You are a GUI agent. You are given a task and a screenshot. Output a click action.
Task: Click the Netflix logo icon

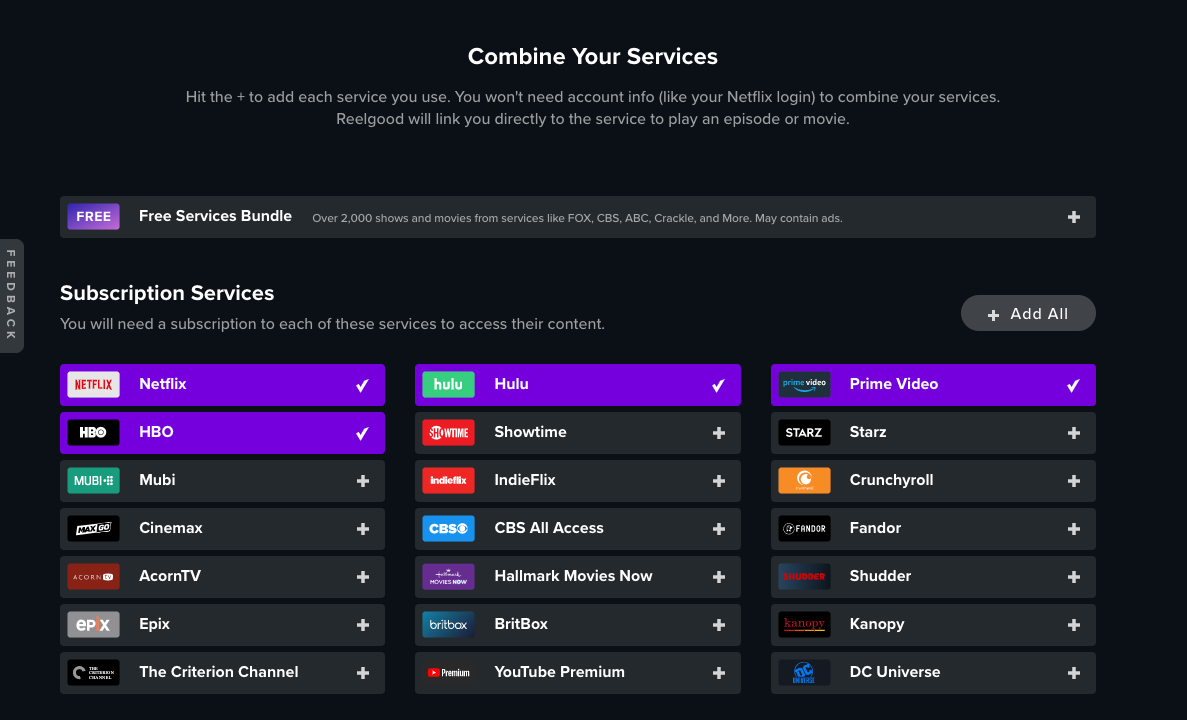click(93, 385)
